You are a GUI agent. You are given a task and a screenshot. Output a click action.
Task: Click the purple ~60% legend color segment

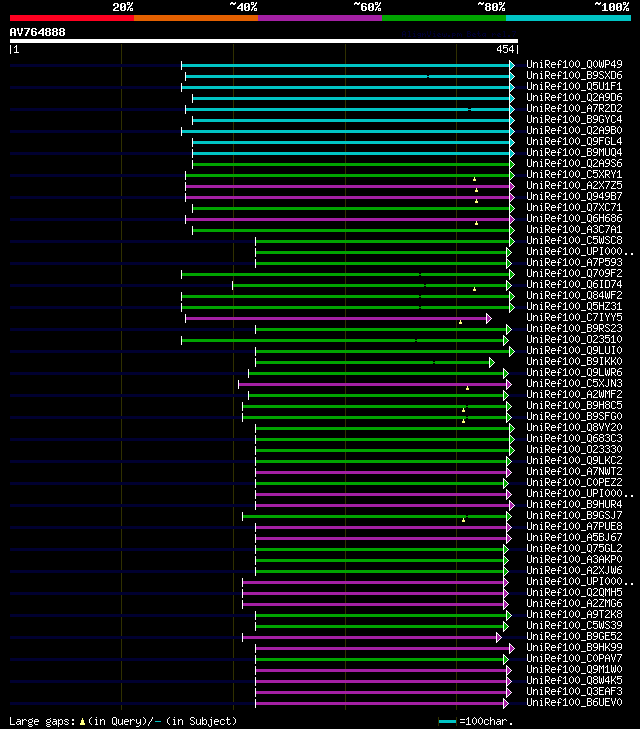[x=320, y=18]
